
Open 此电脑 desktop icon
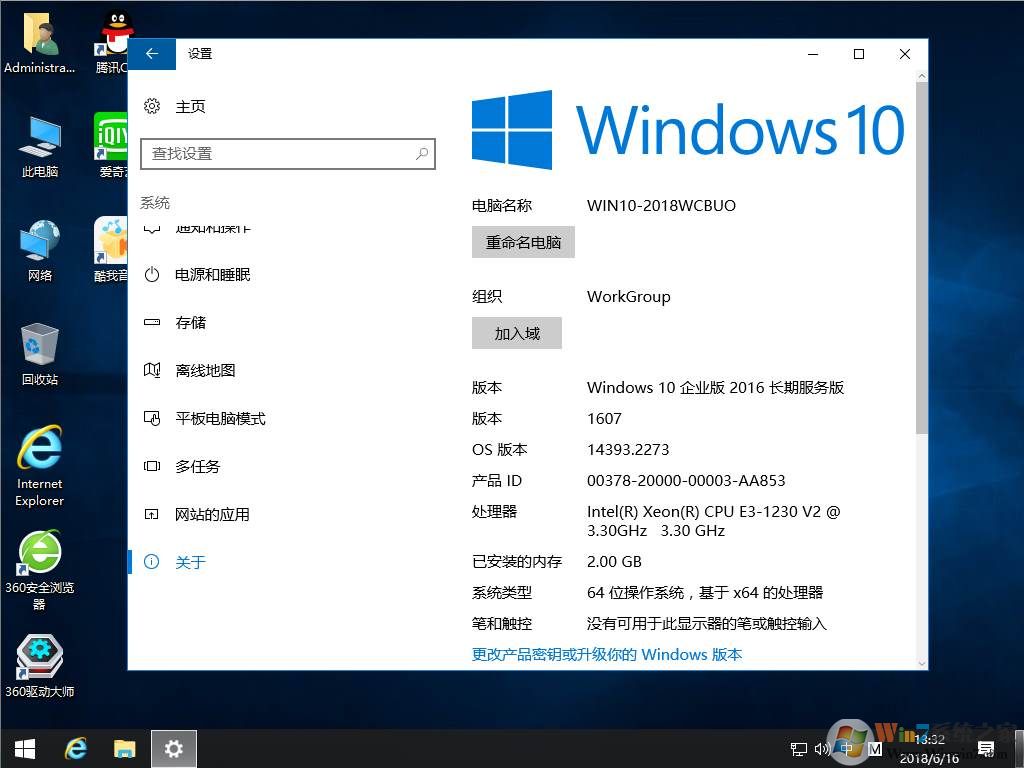(x=40, y=147)
